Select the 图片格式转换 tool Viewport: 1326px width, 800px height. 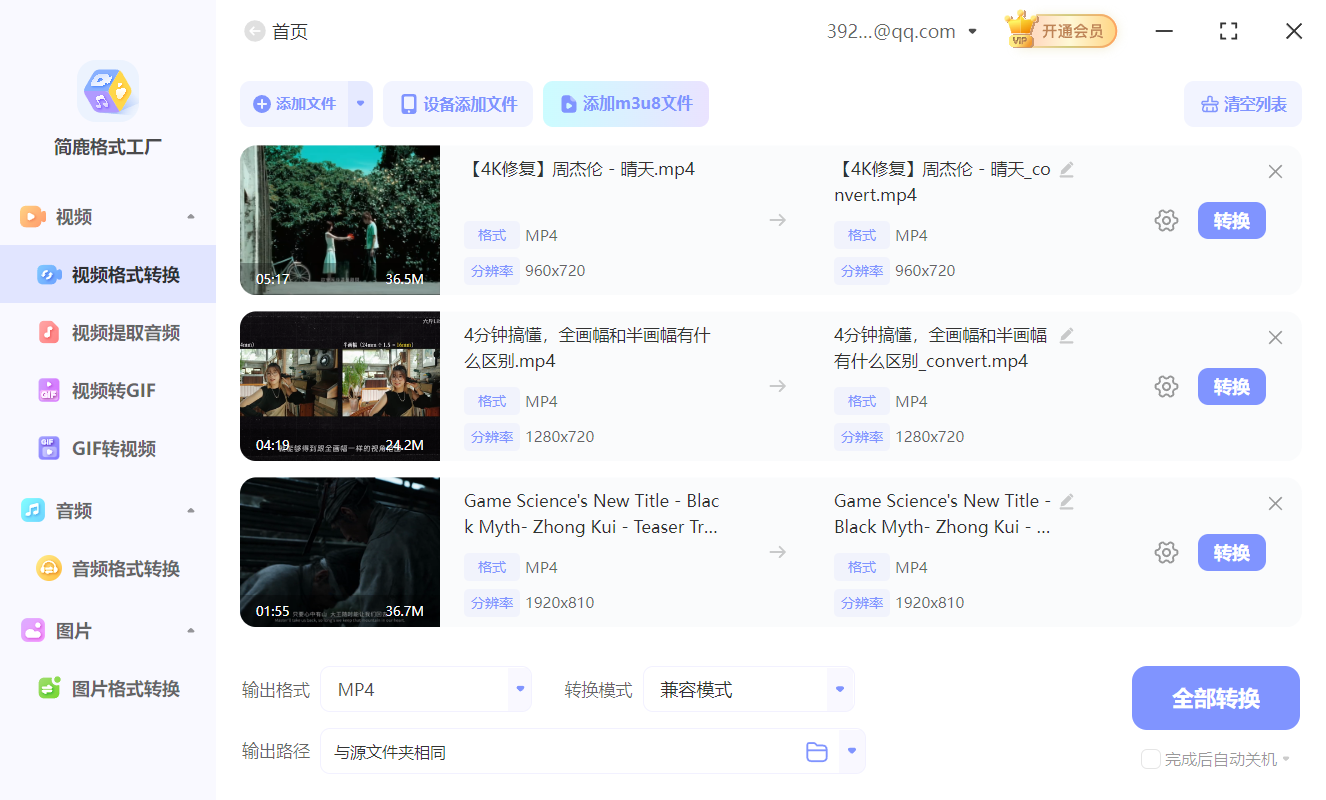(110, 688)
